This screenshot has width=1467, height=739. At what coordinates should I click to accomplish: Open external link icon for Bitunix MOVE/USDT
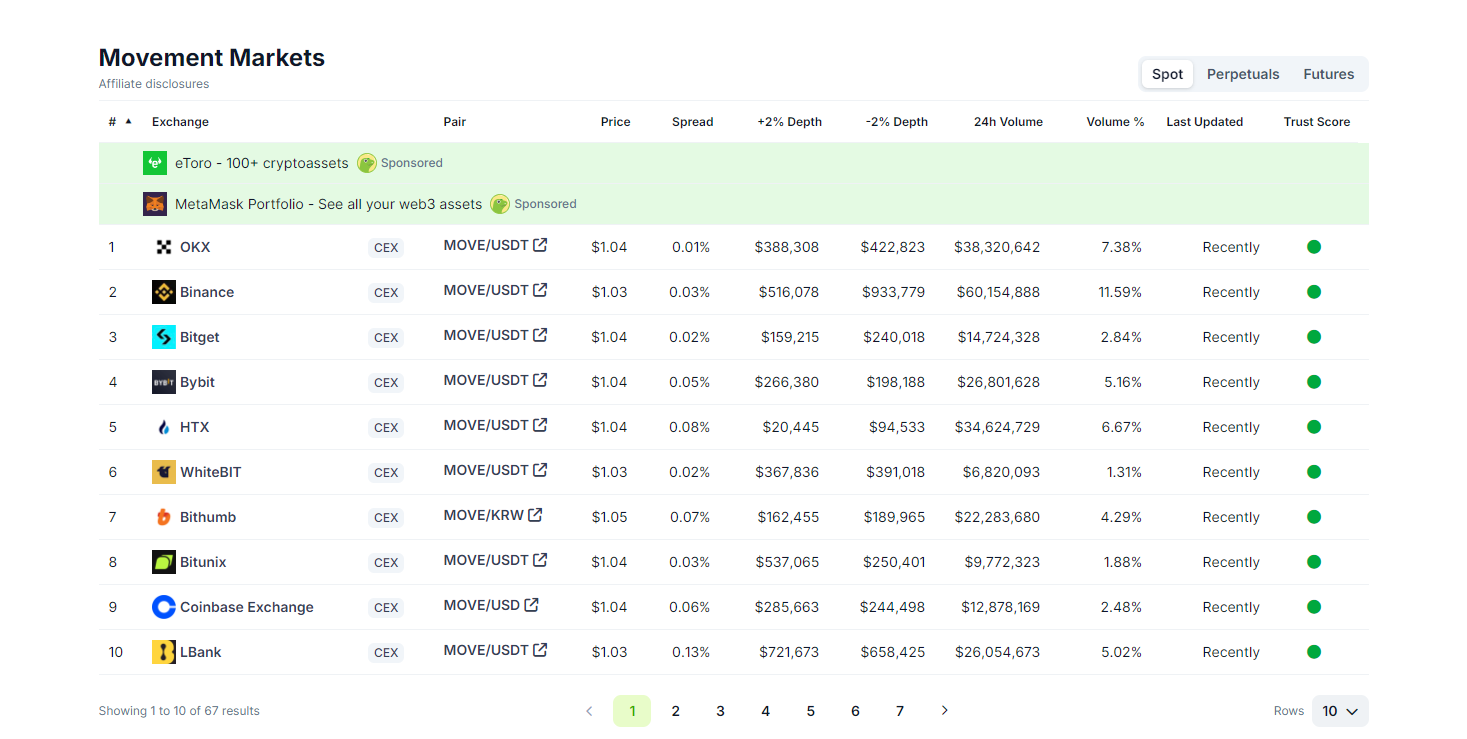click(x=540, y=560)
